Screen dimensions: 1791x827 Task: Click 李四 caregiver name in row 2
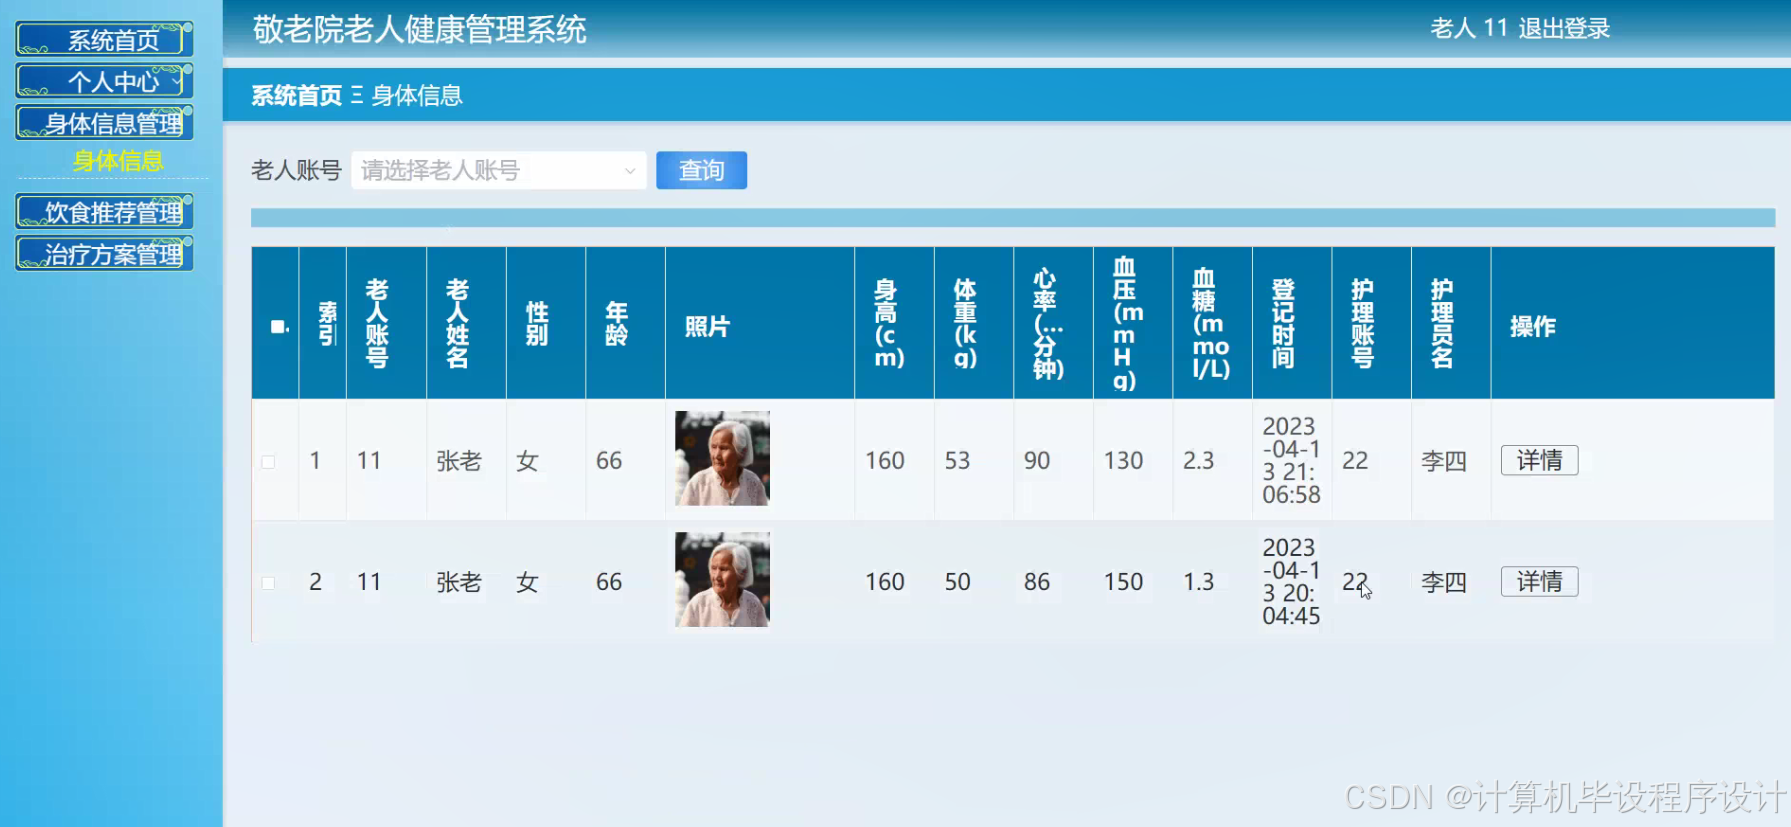[x=1444, y=581]
